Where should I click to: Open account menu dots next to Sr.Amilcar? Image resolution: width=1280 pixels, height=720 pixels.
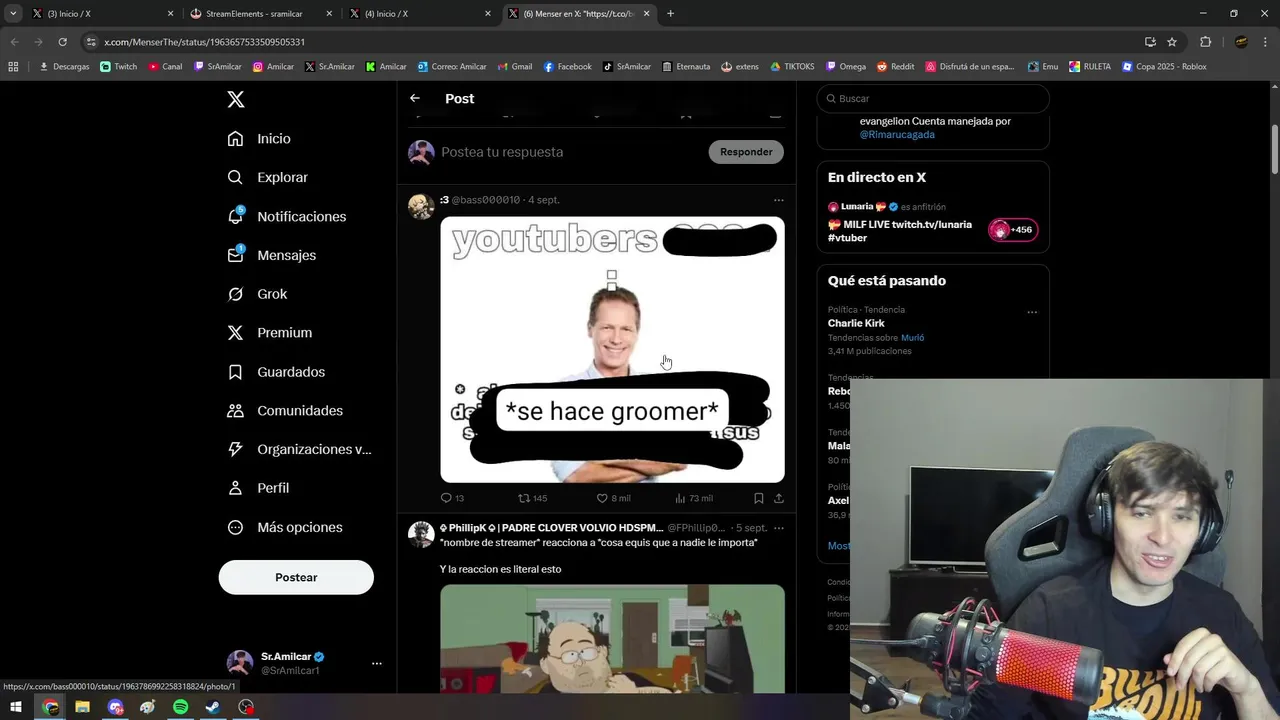tap(376, 663)
